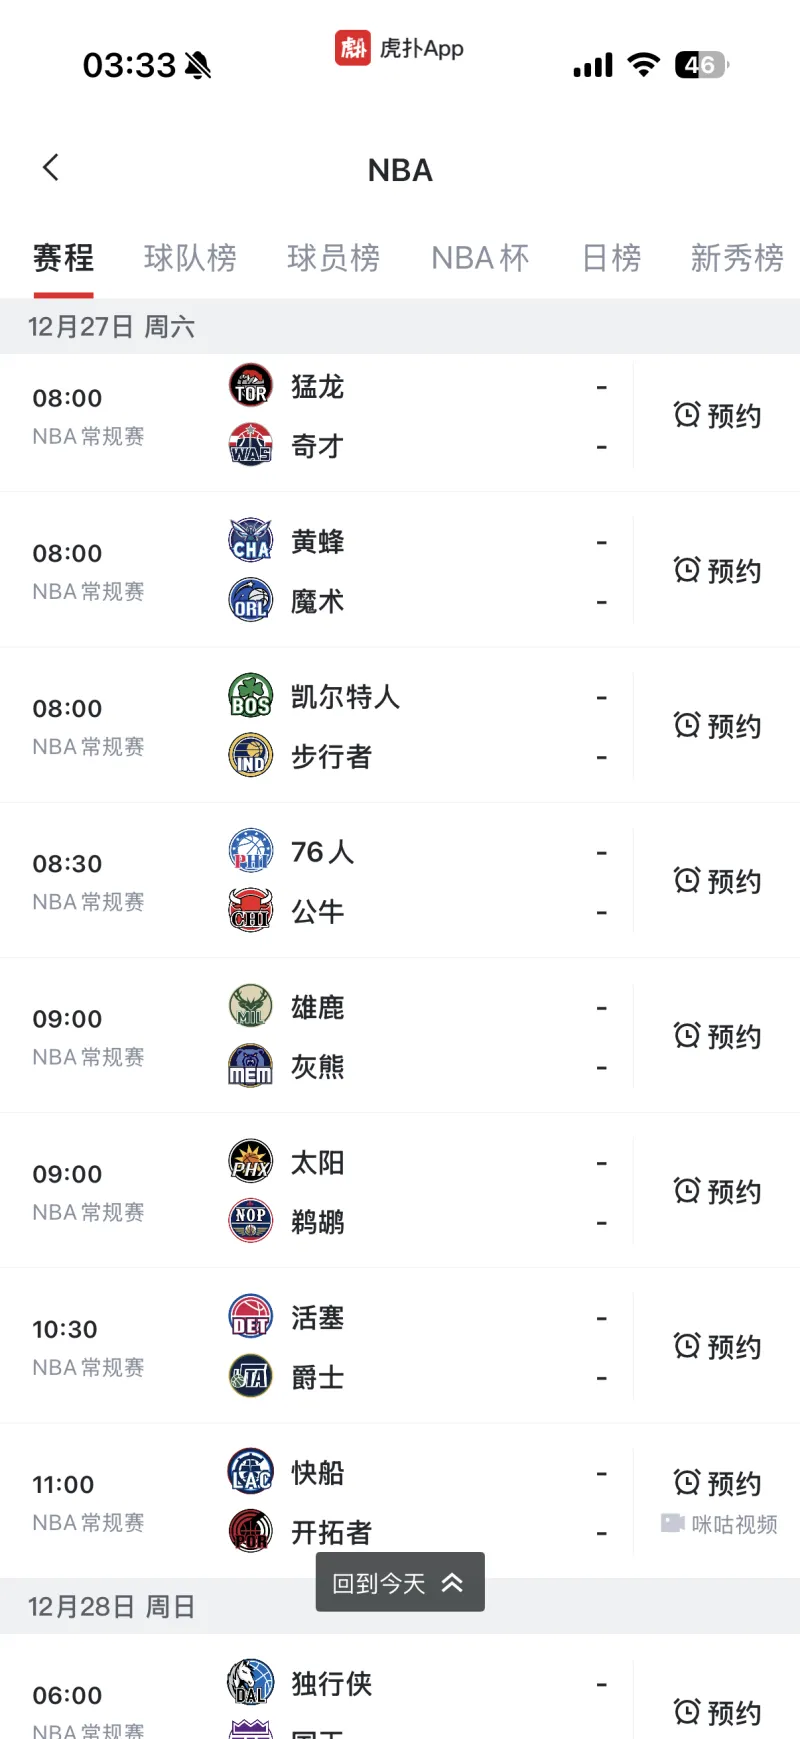Select the 日榜 tab

[x=611, y=258]
